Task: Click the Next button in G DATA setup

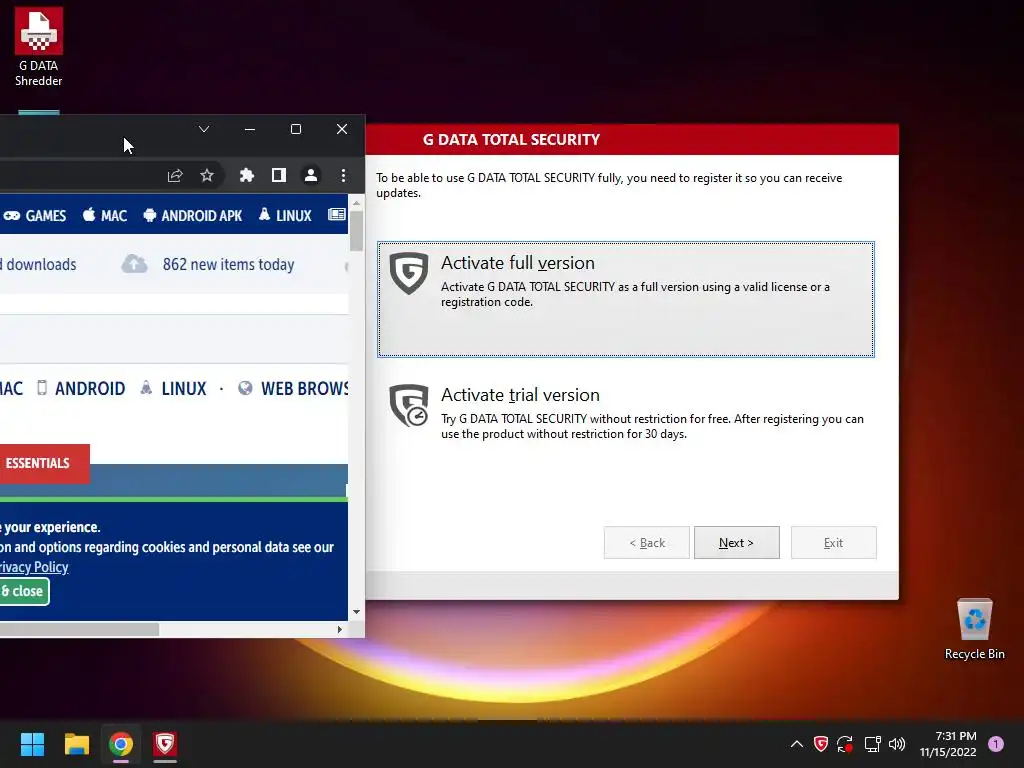Action: click(737, 543)
